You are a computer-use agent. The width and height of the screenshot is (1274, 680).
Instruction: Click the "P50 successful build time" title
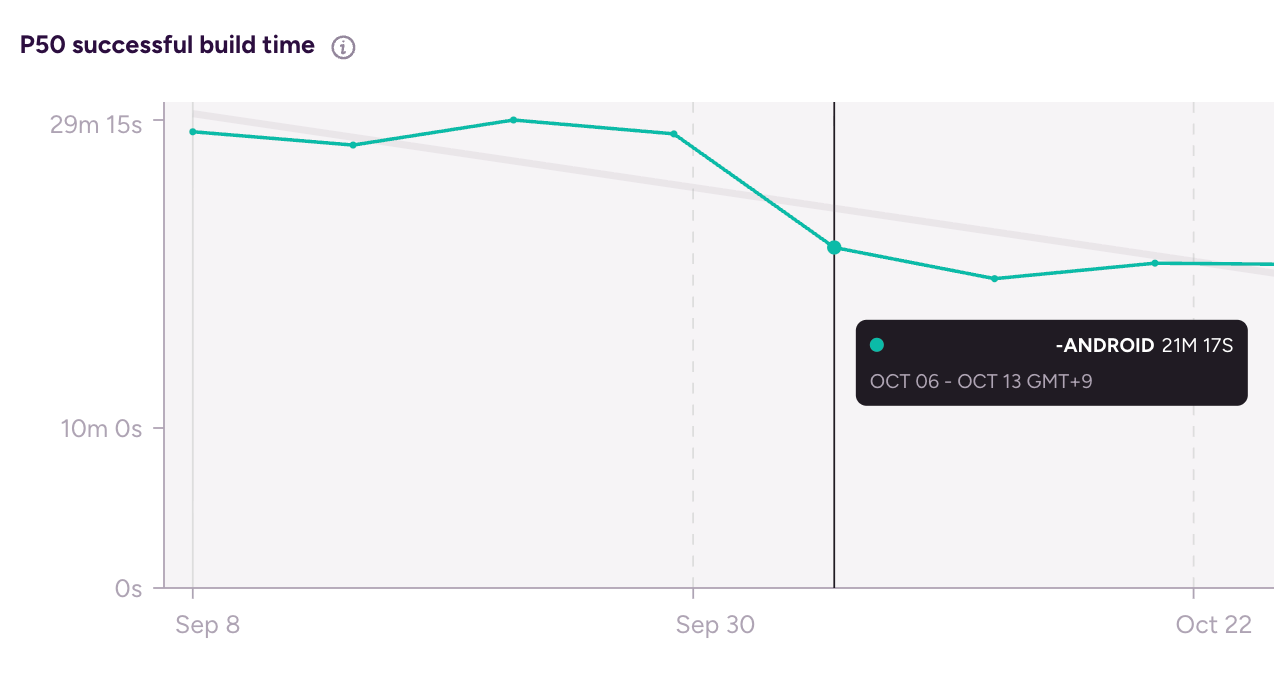168,45
